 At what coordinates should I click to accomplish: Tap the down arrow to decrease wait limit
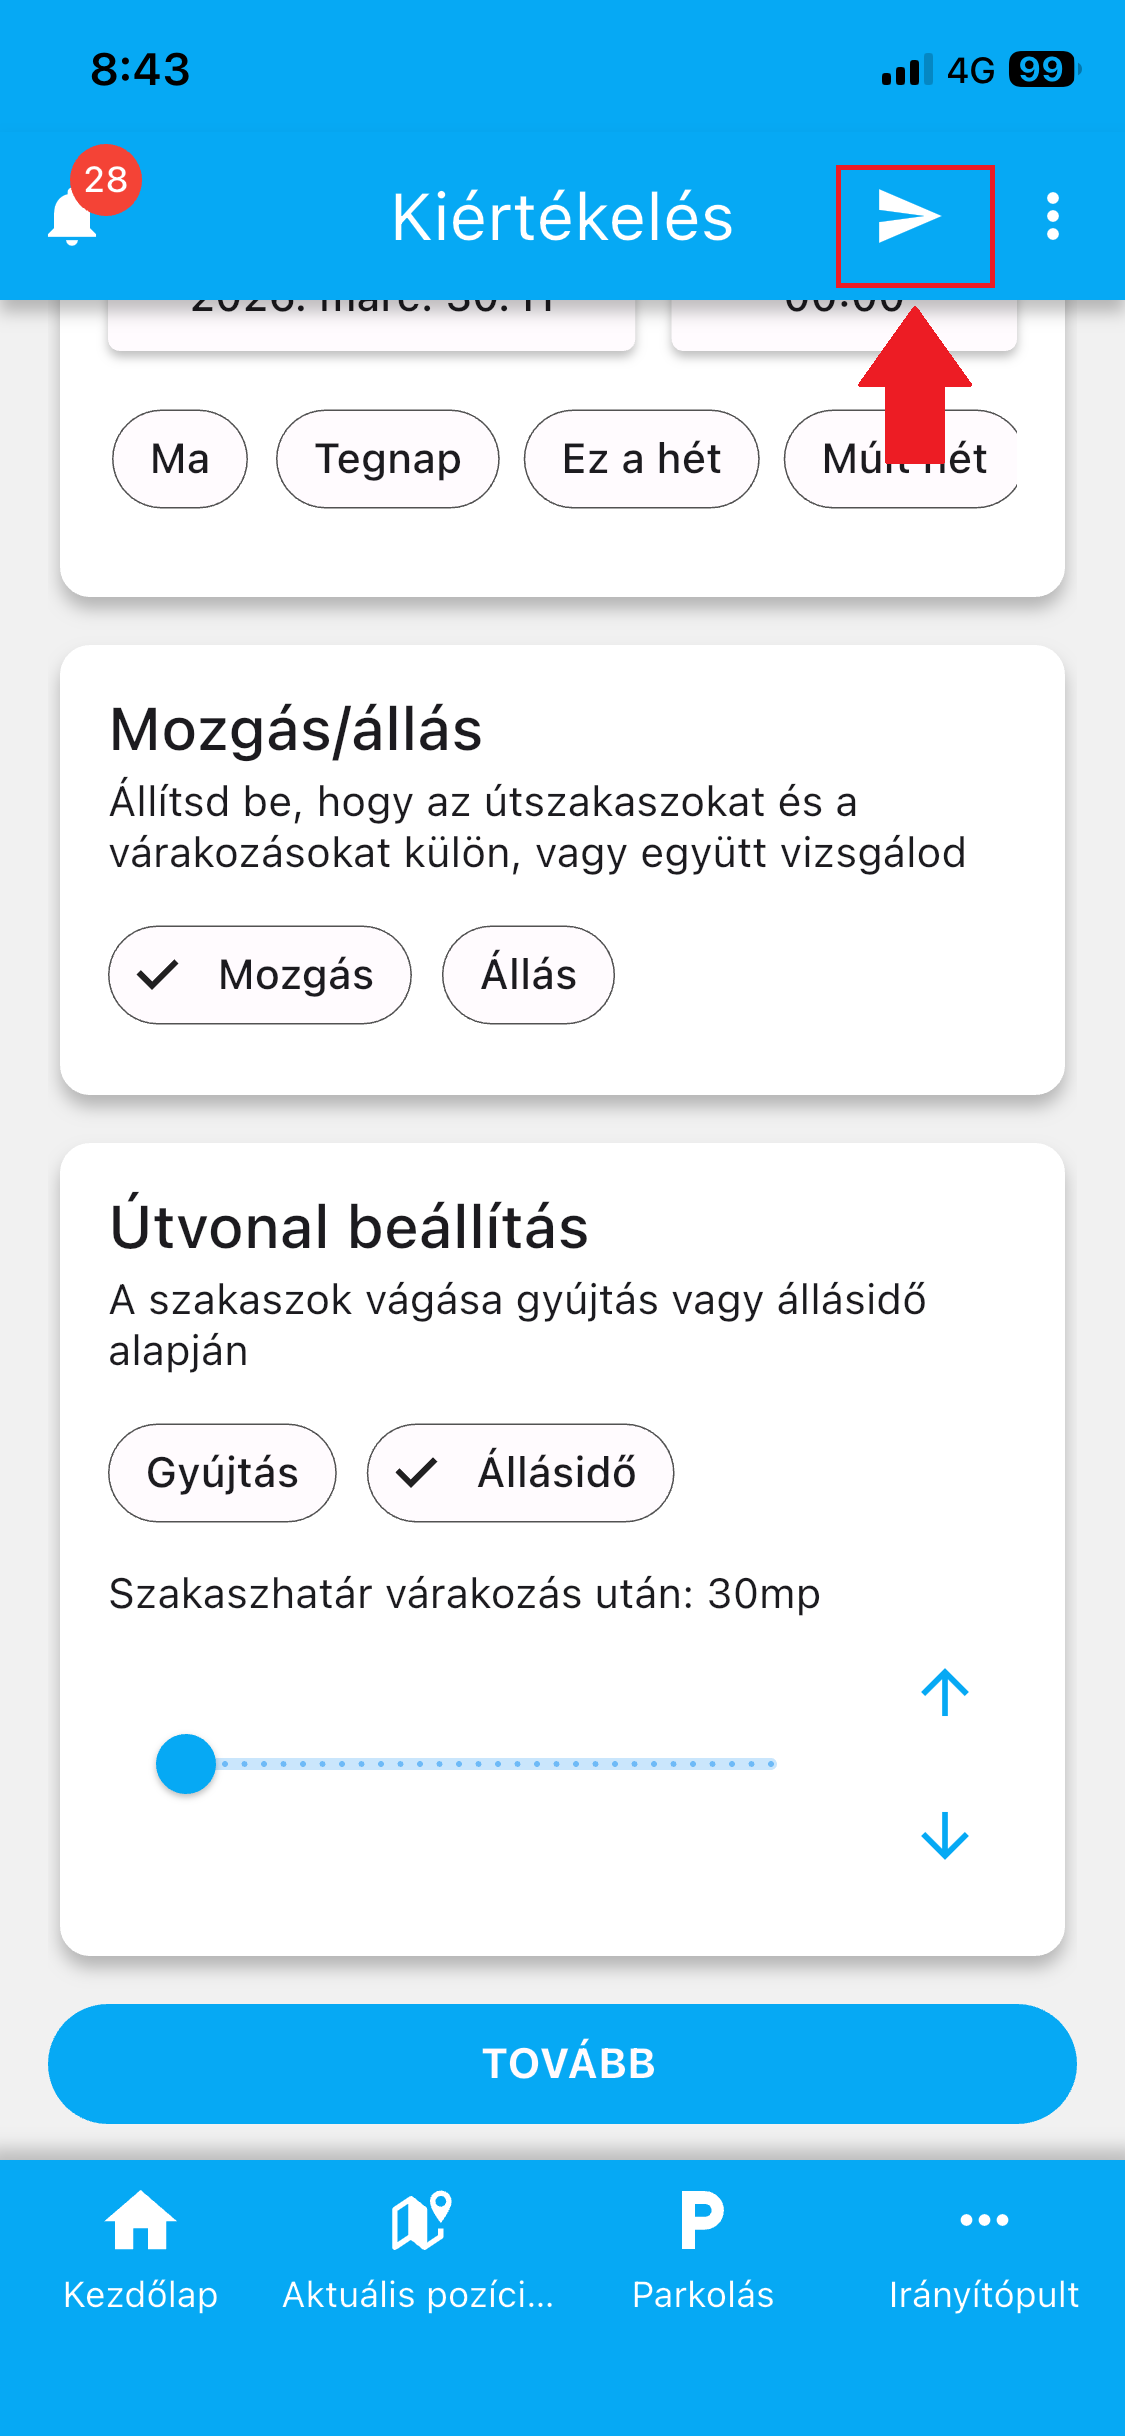coord(944,1836)
